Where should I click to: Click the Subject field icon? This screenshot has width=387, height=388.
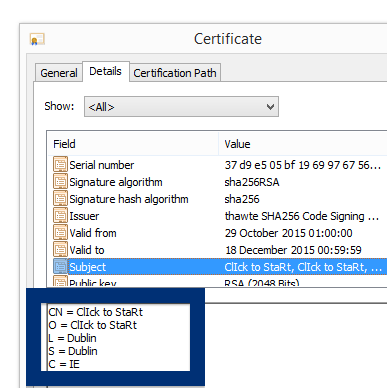[60, 266]
